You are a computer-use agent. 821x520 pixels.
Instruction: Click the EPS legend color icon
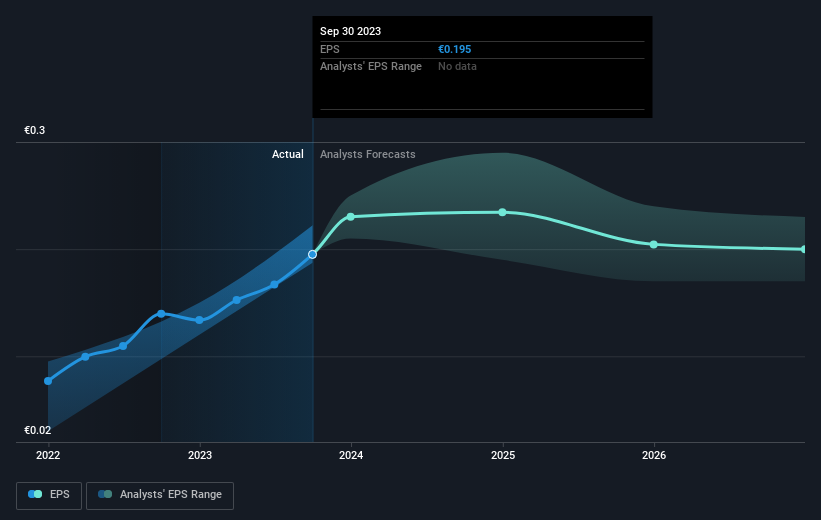(35, 494)
